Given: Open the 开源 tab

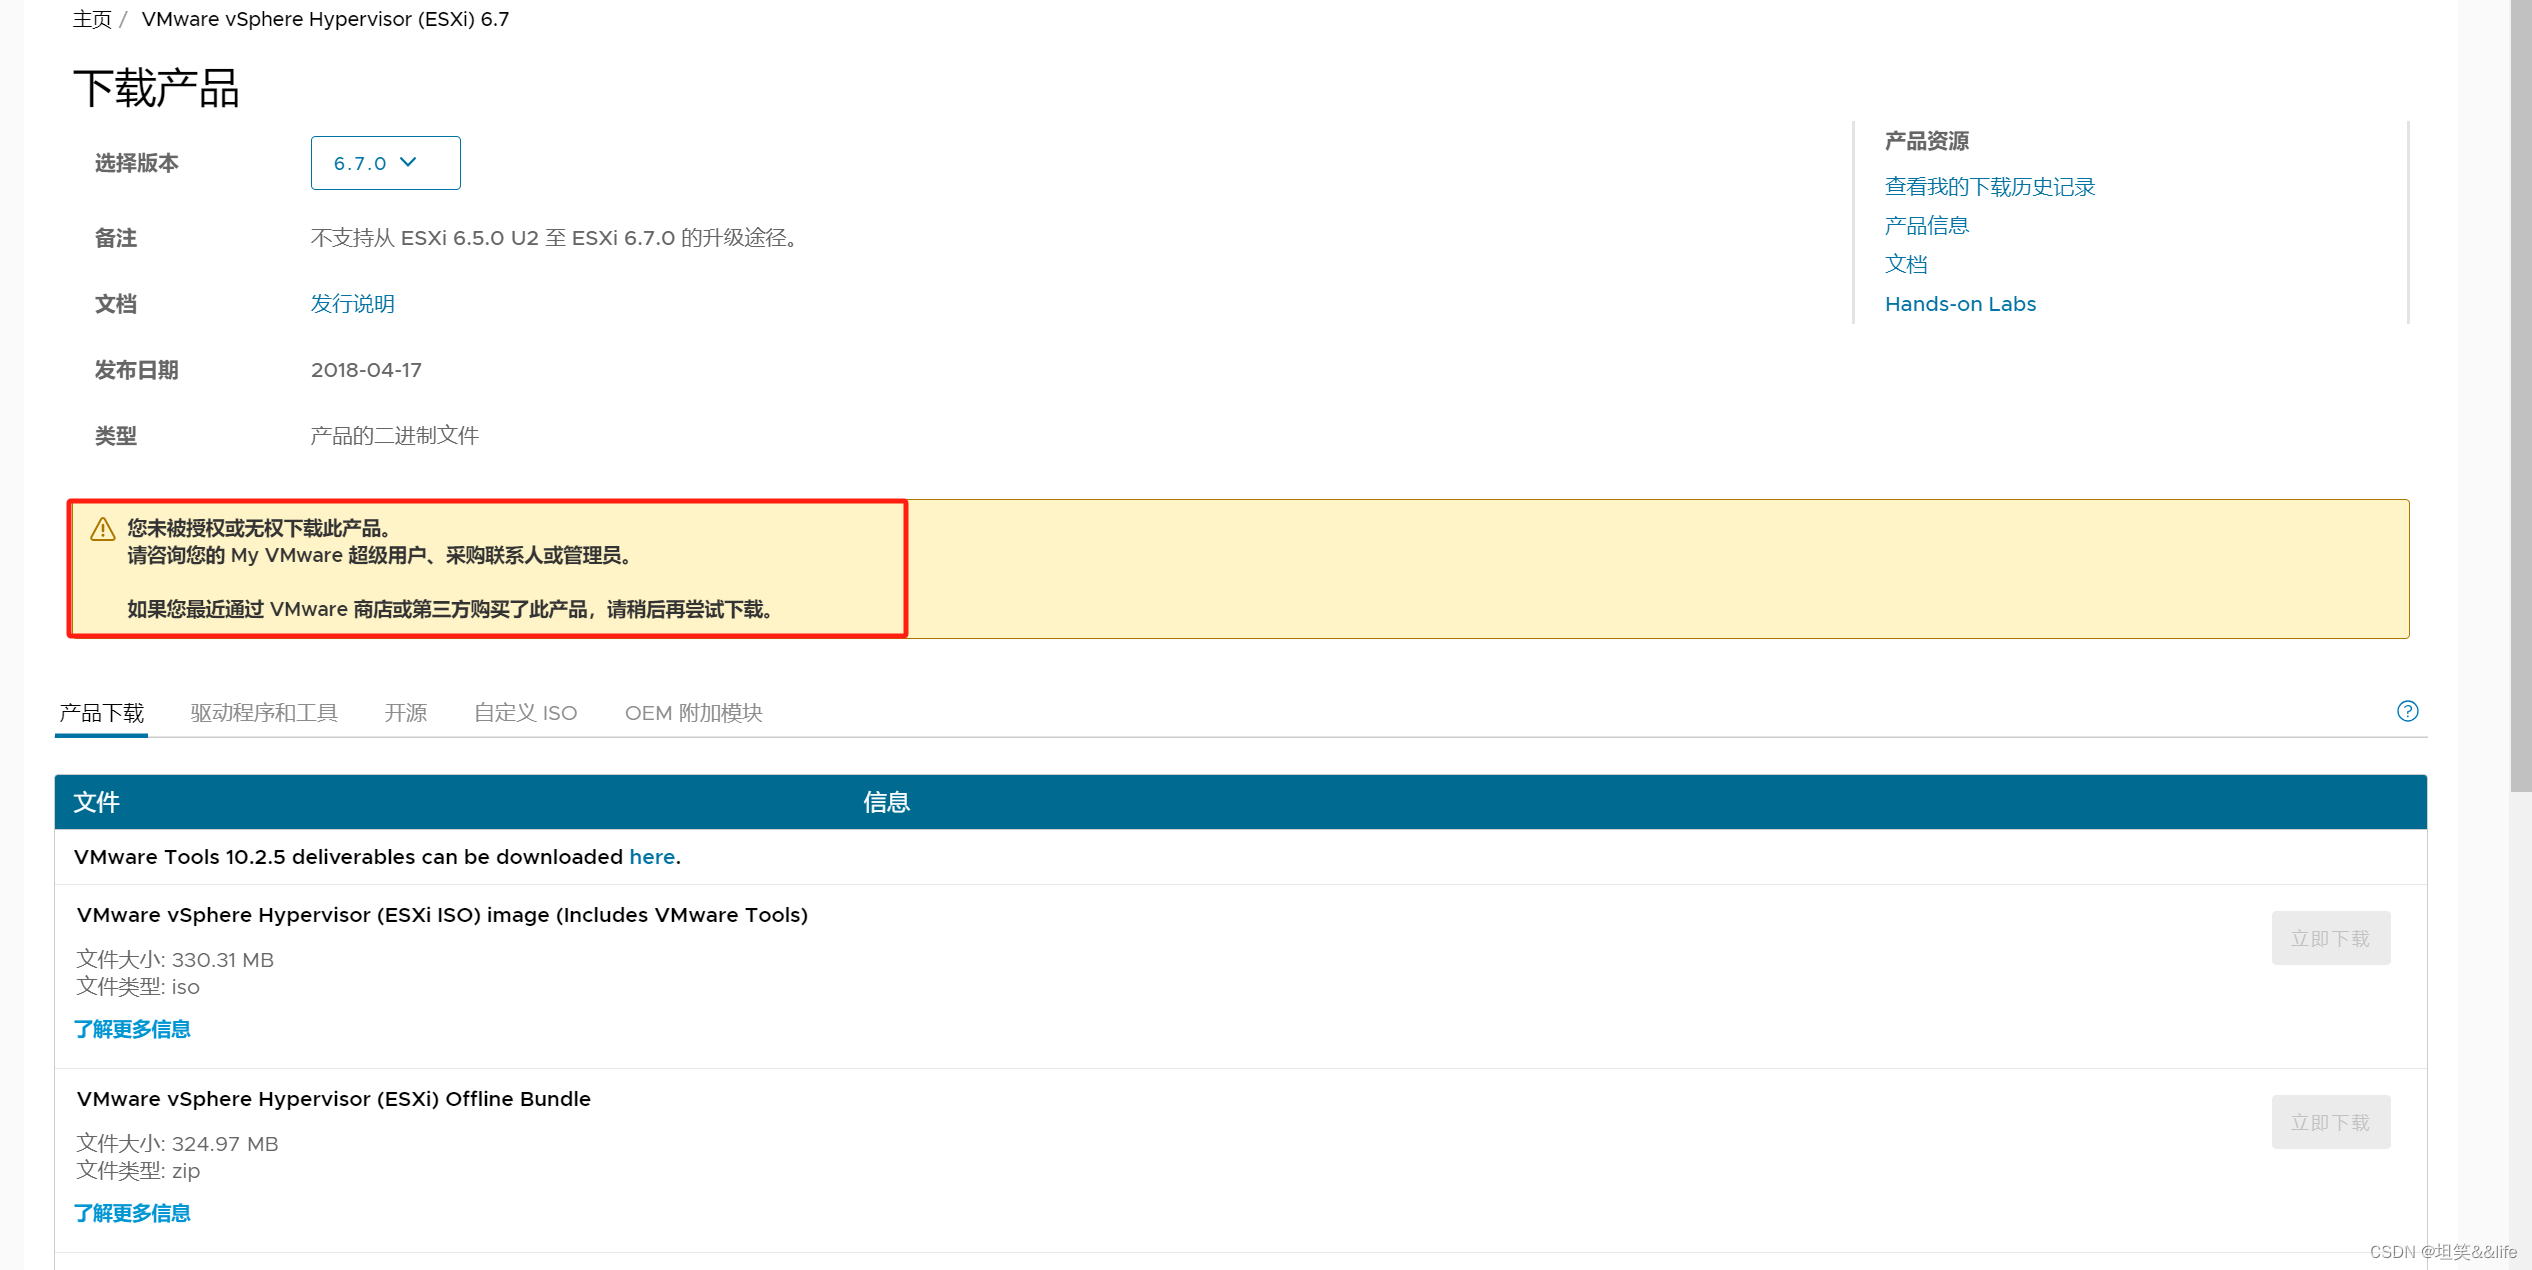Looking at the screenshot, I should coord(406,713).
